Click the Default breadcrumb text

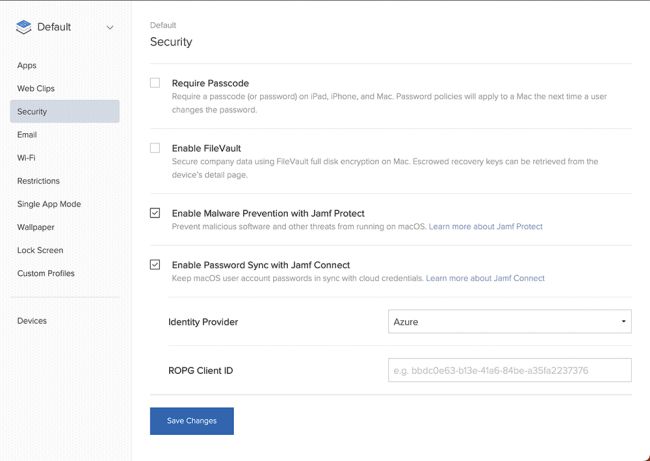[163, 25]
